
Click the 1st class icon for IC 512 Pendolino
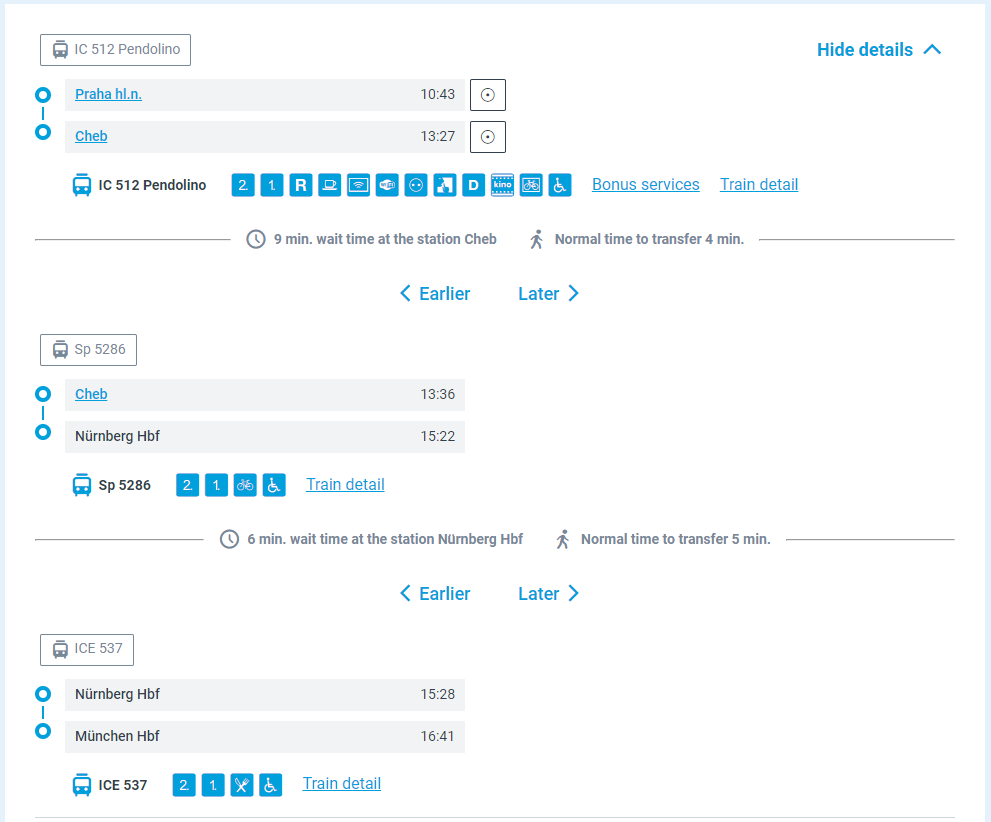272,185
